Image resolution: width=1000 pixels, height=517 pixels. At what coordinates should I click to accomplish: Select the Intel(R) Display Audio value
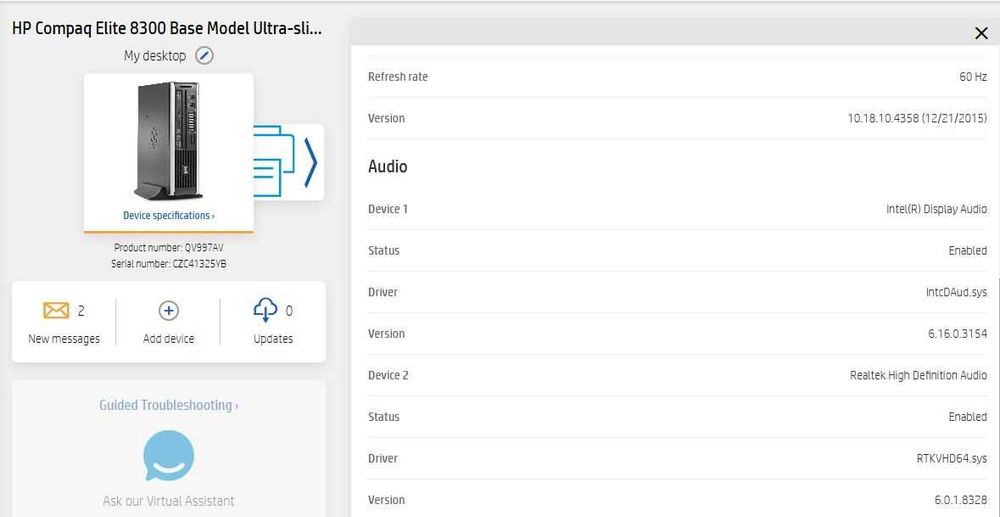coord(937,209)
